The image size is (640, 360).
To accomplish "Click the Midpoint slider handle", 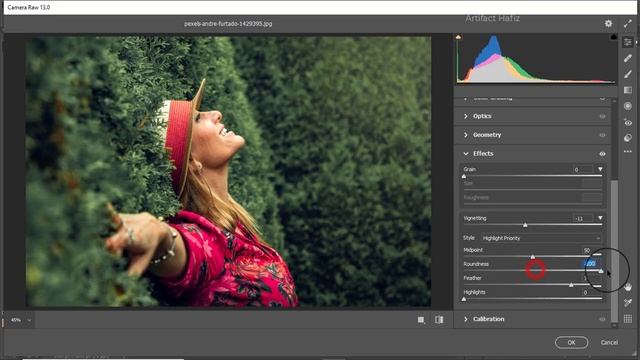I will (x=533, y=257).
